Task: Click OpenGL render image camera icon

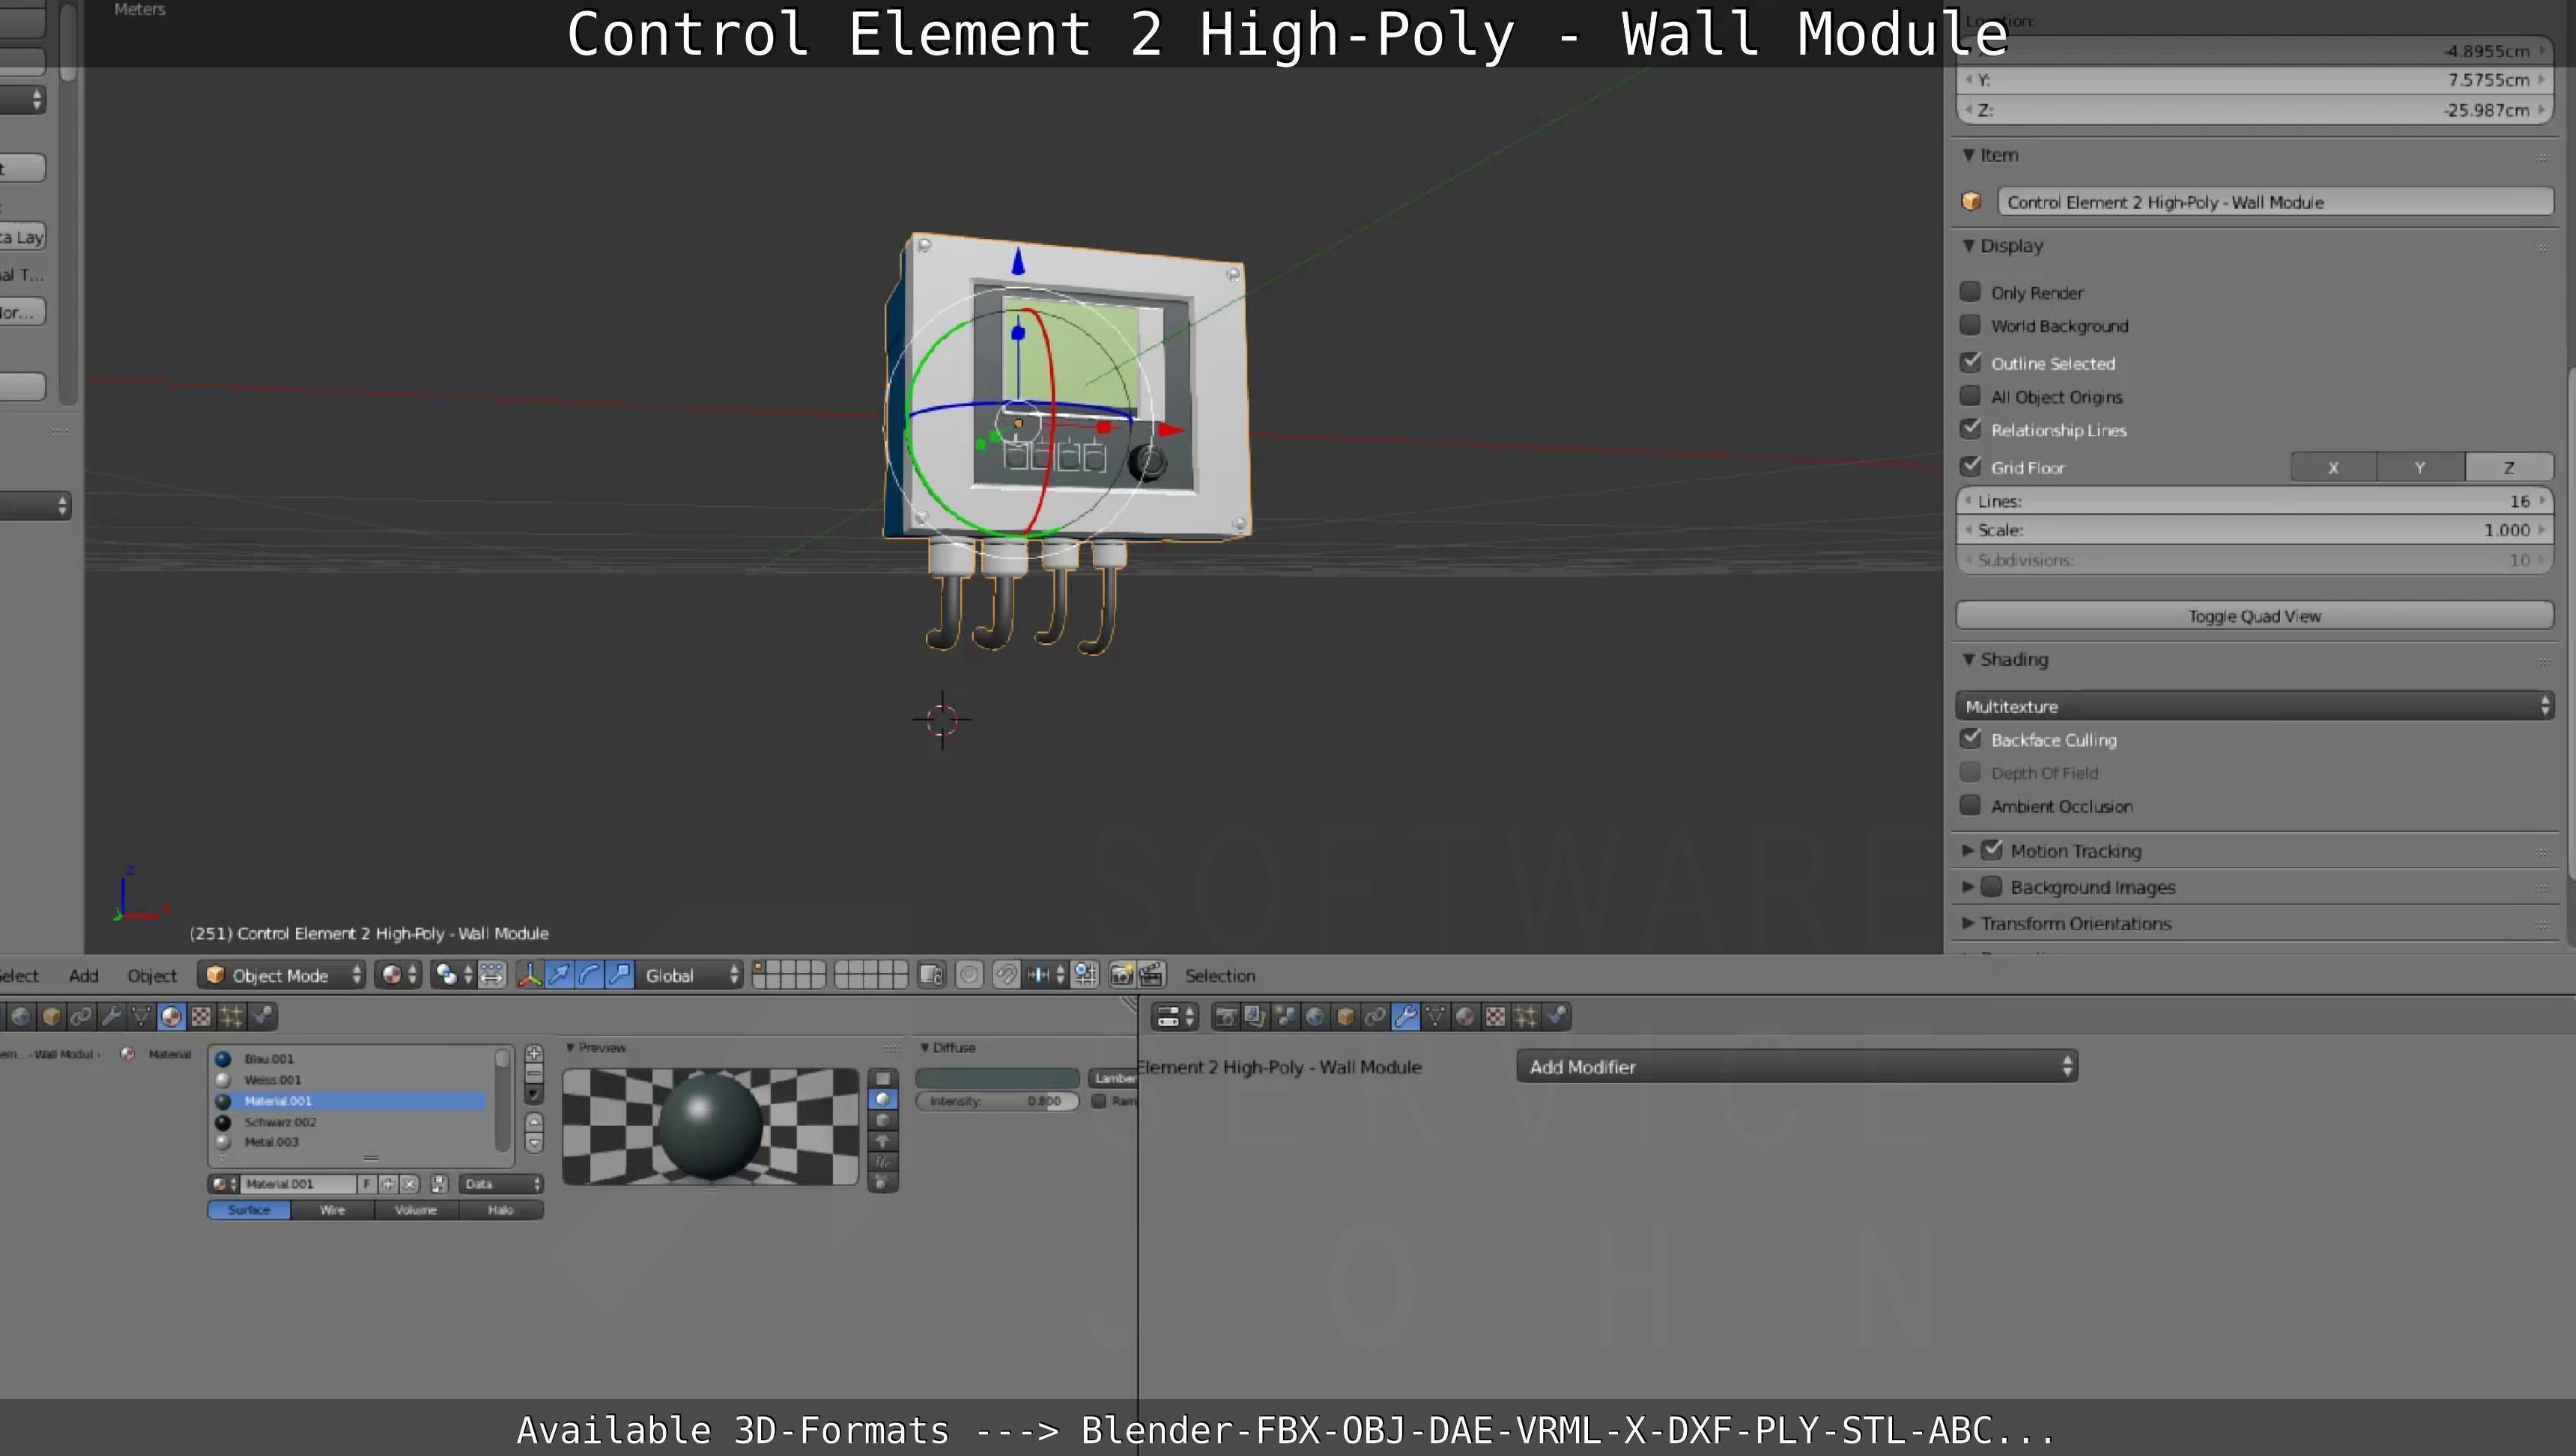Action: (x=1121, y=975)
